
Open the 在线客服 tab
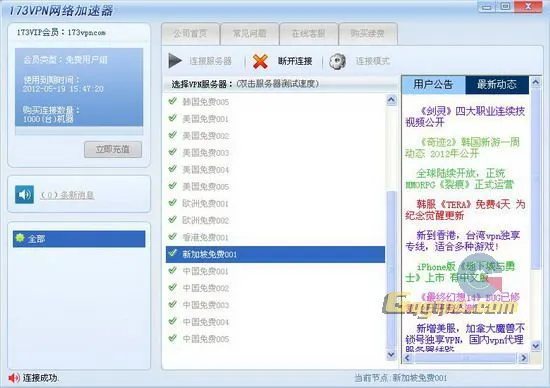309,34
